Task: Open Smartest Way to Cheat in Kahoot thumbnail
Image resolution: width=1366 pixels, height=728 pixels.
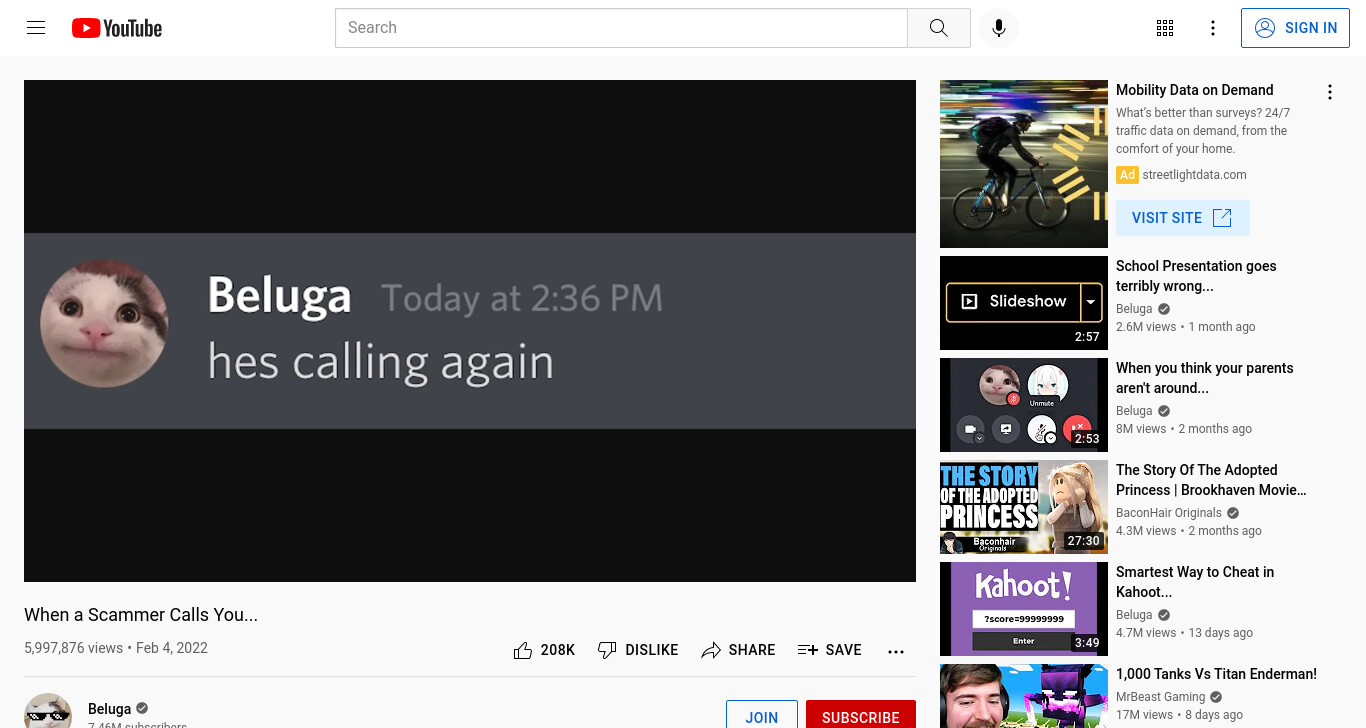Action: 1024,609
